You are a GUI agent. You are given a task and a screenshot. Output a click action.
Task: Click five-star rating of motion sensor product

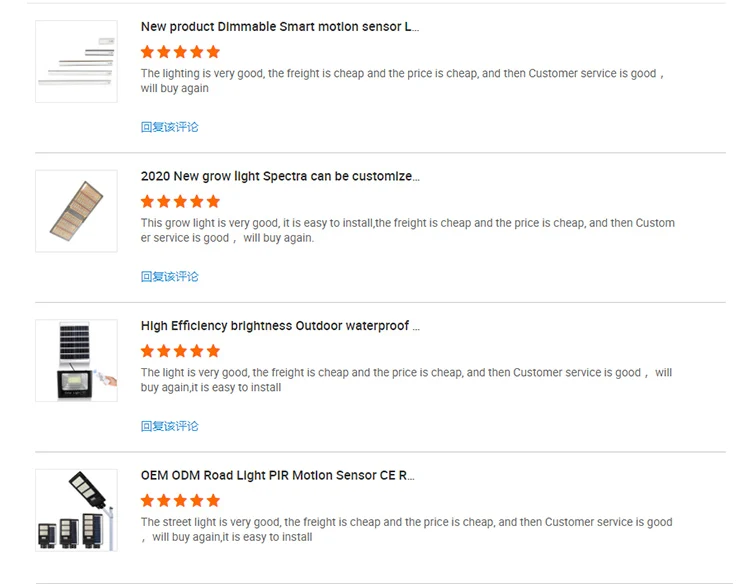pos(180,52)
